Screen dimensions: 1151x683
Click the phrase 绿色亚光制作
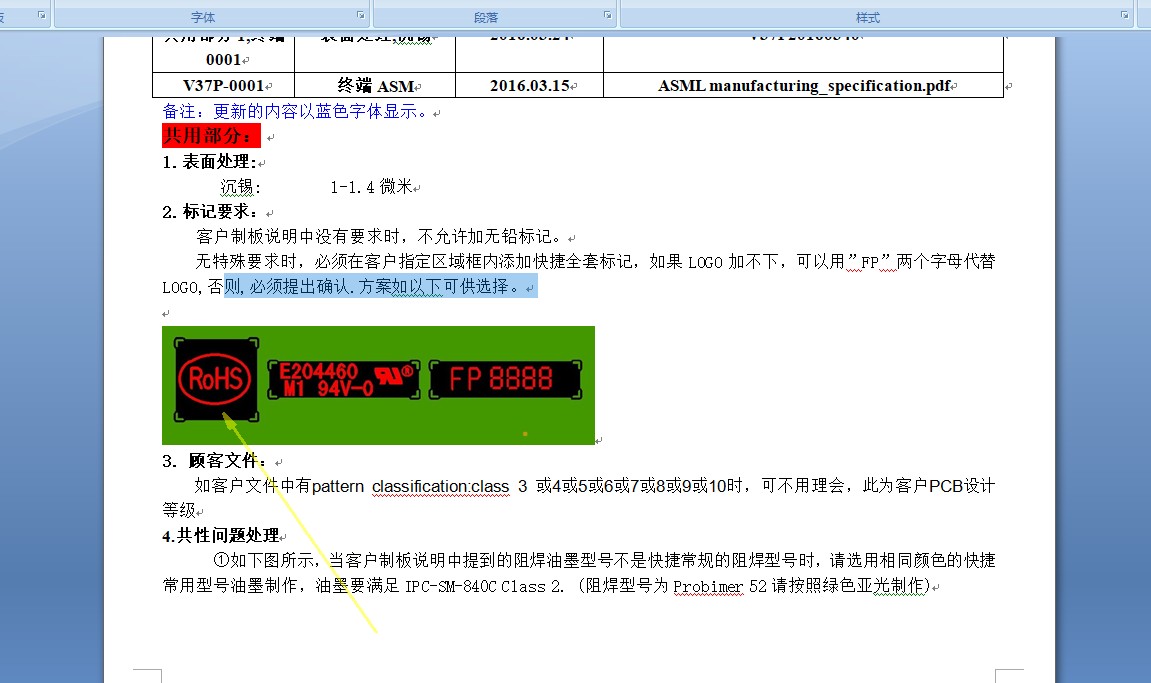(x=874, y=585)
